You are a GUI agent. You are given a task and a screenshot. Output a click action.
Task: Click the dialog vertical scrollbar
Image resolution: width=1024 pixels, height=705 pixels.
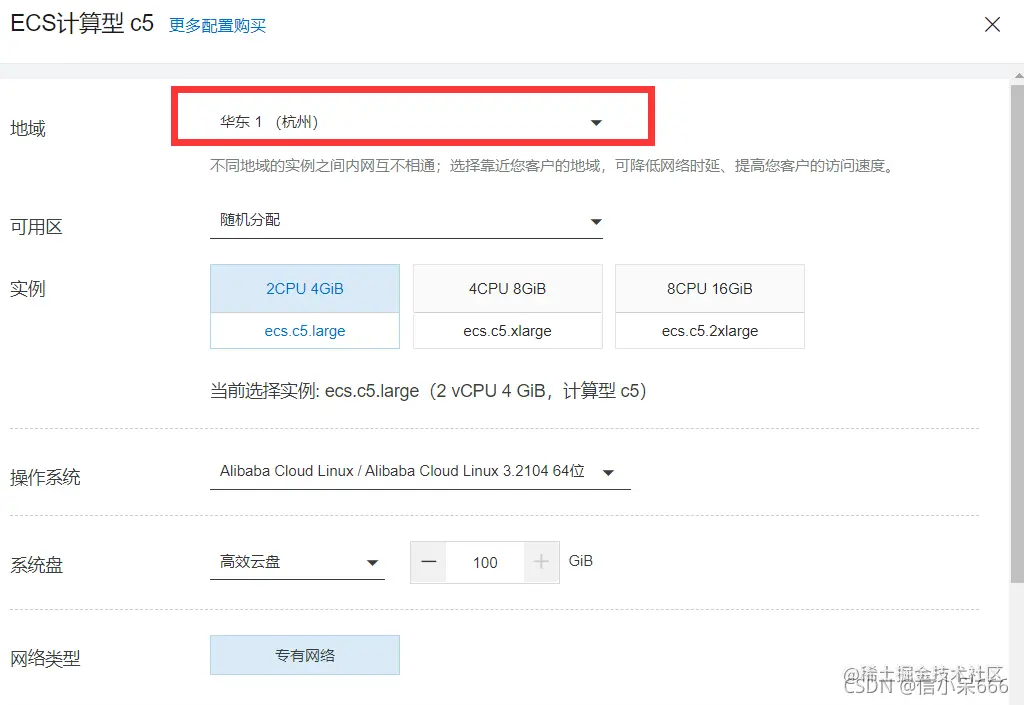pyautogui.click(x=1017, y=333)
